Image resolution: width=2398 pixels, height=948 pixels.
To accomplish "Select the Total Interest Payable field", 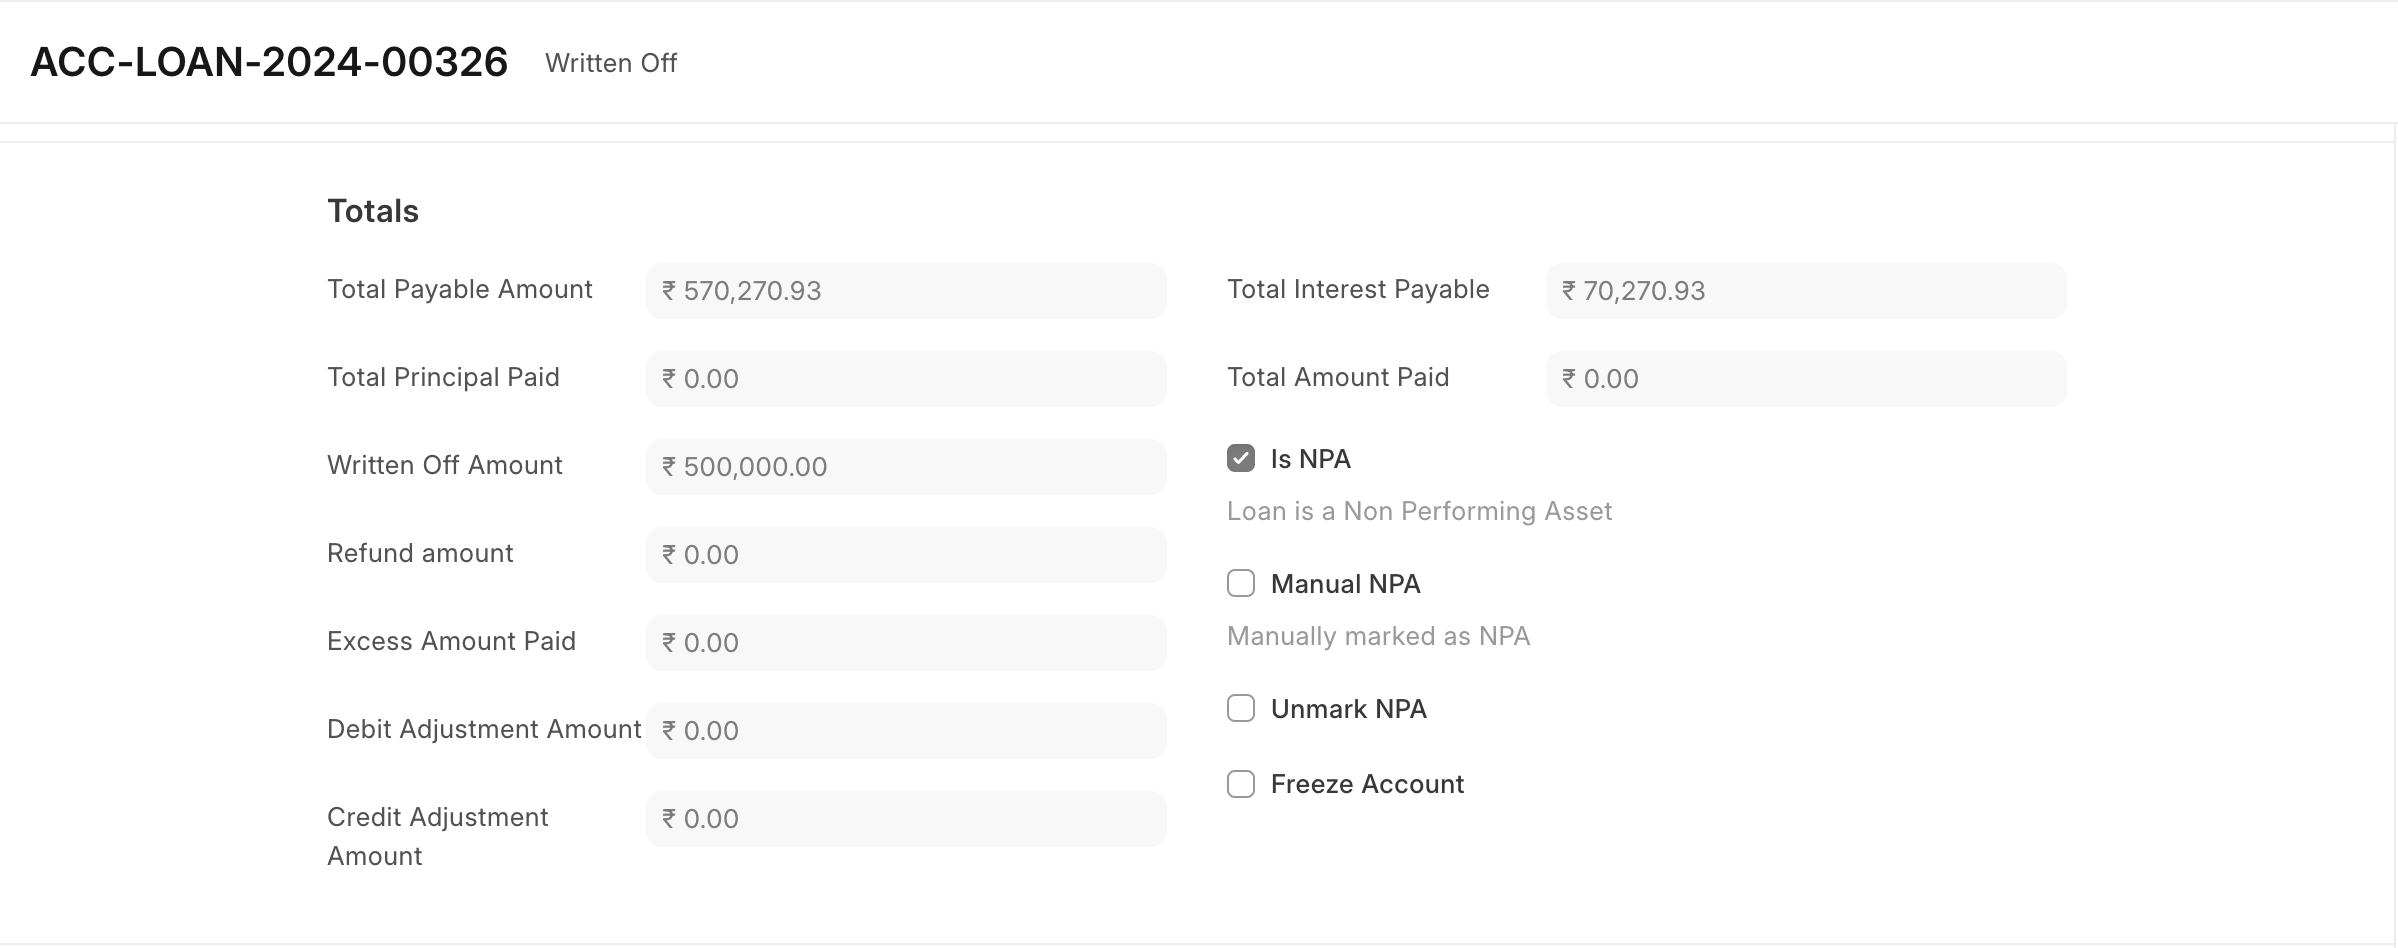I will 1806,291.
